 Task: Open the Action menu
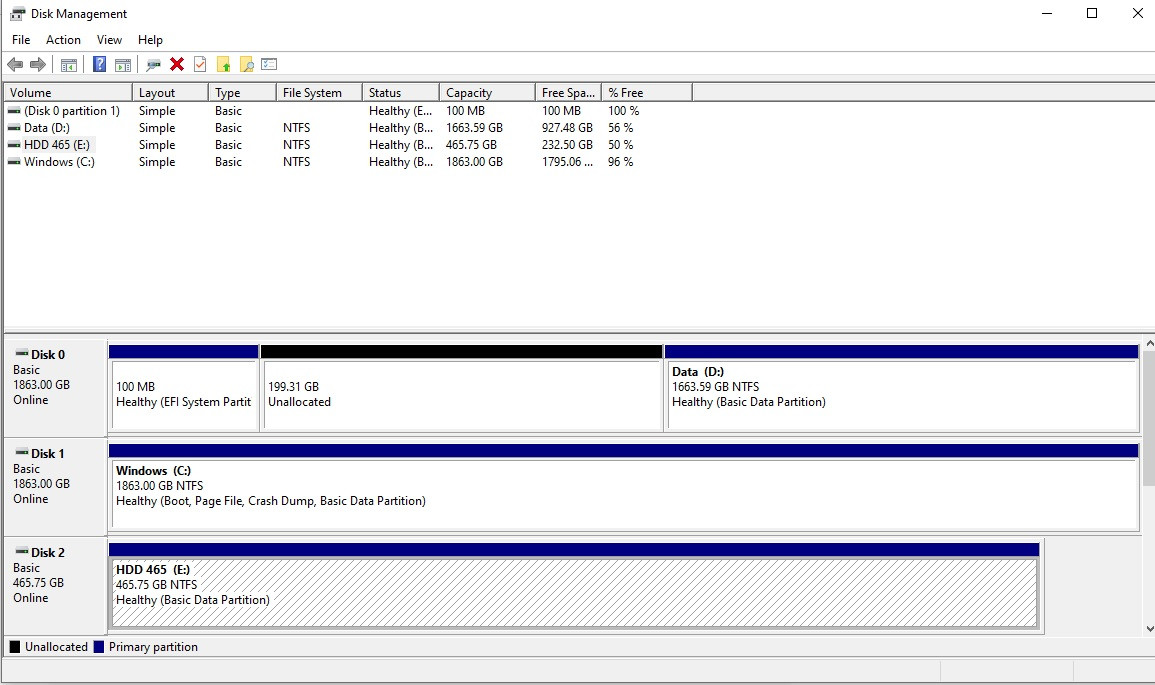63,40
